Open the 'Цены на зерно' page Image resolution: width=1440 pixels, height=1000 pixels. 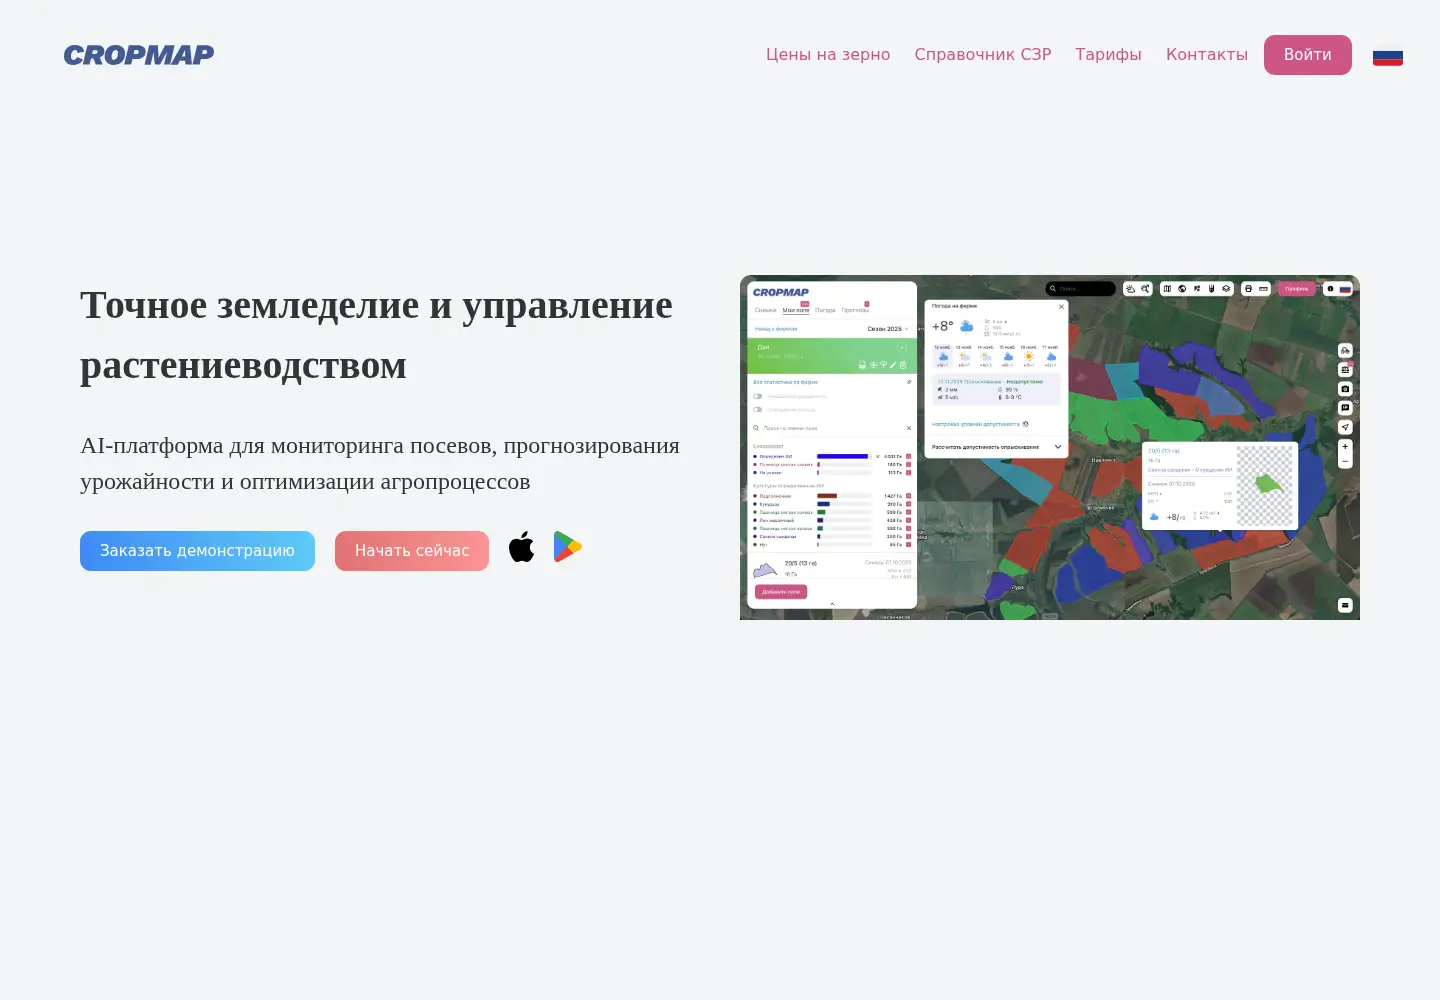tap(828, 55)
